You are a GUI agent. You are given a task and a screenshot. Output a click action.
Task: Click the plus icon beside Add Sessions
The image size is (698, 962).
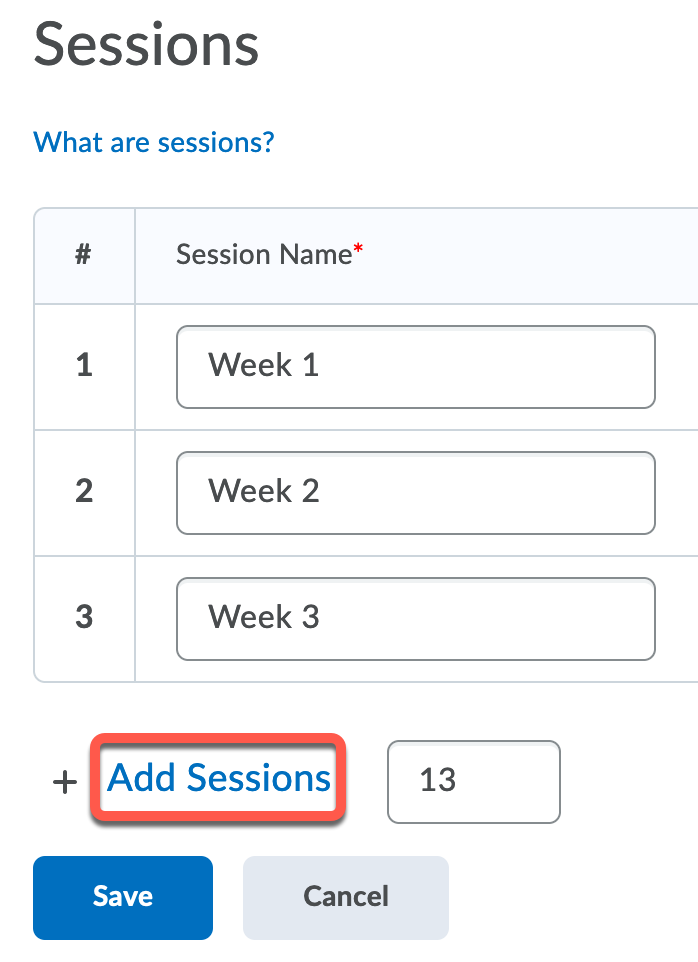click(x=64, y=782)
